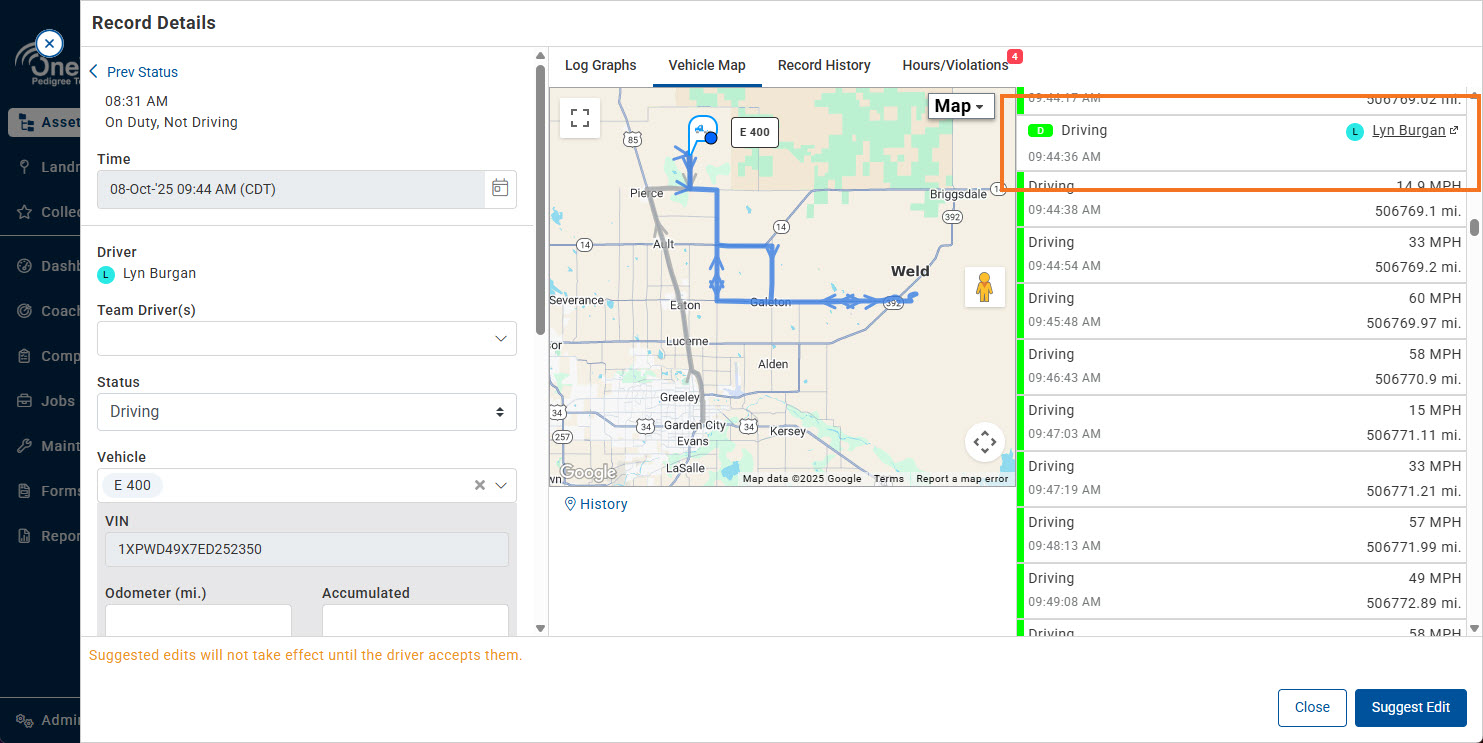This screenshot has height=743, width=1483.
Task: Open the Hours/Violations tab
Action: point(955,65)
